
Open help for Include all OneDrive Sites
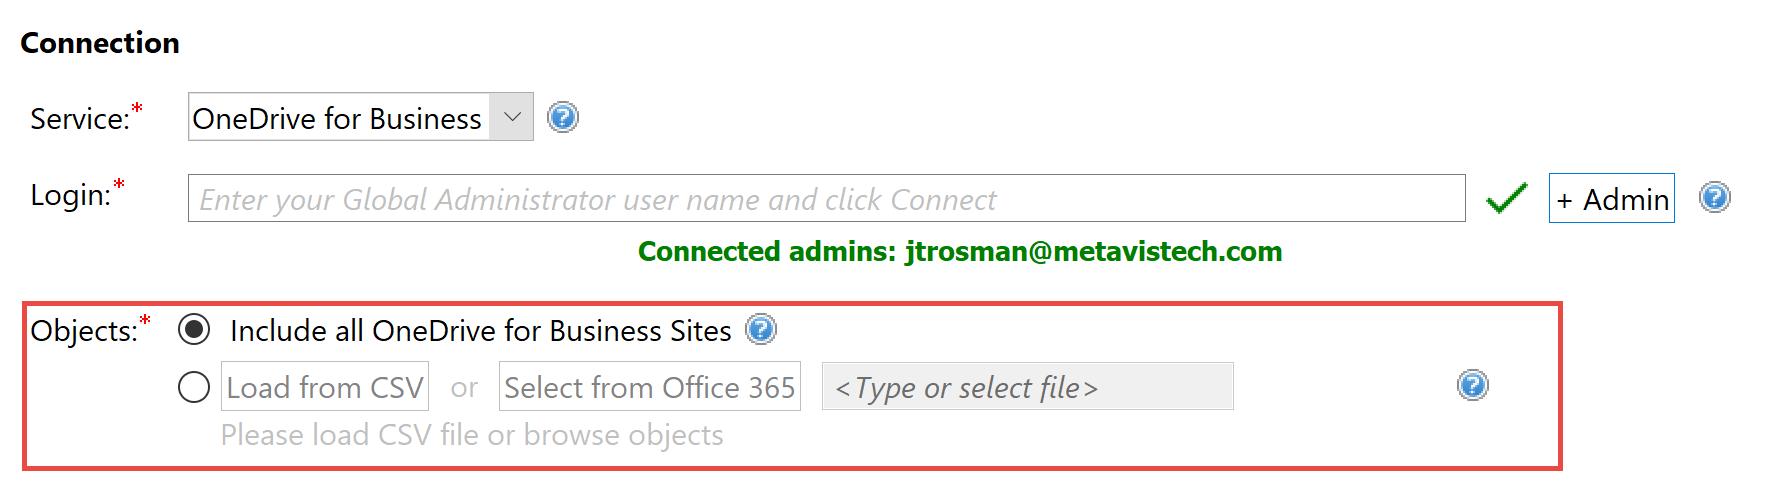pos(761,329)
